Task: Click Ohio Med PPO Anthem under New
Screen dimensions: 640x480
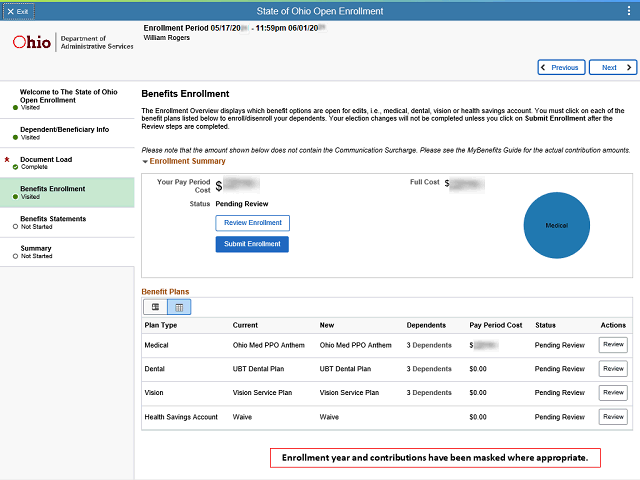Action: (356, 345)
